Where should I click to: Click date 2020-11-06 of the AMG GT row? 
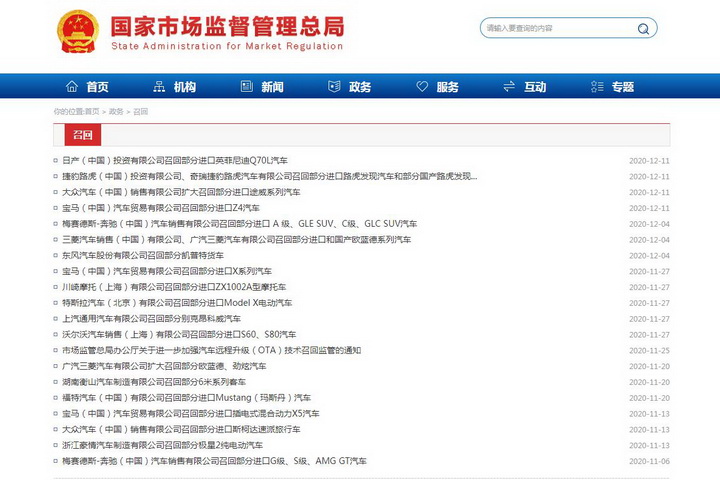pos(649,462)
